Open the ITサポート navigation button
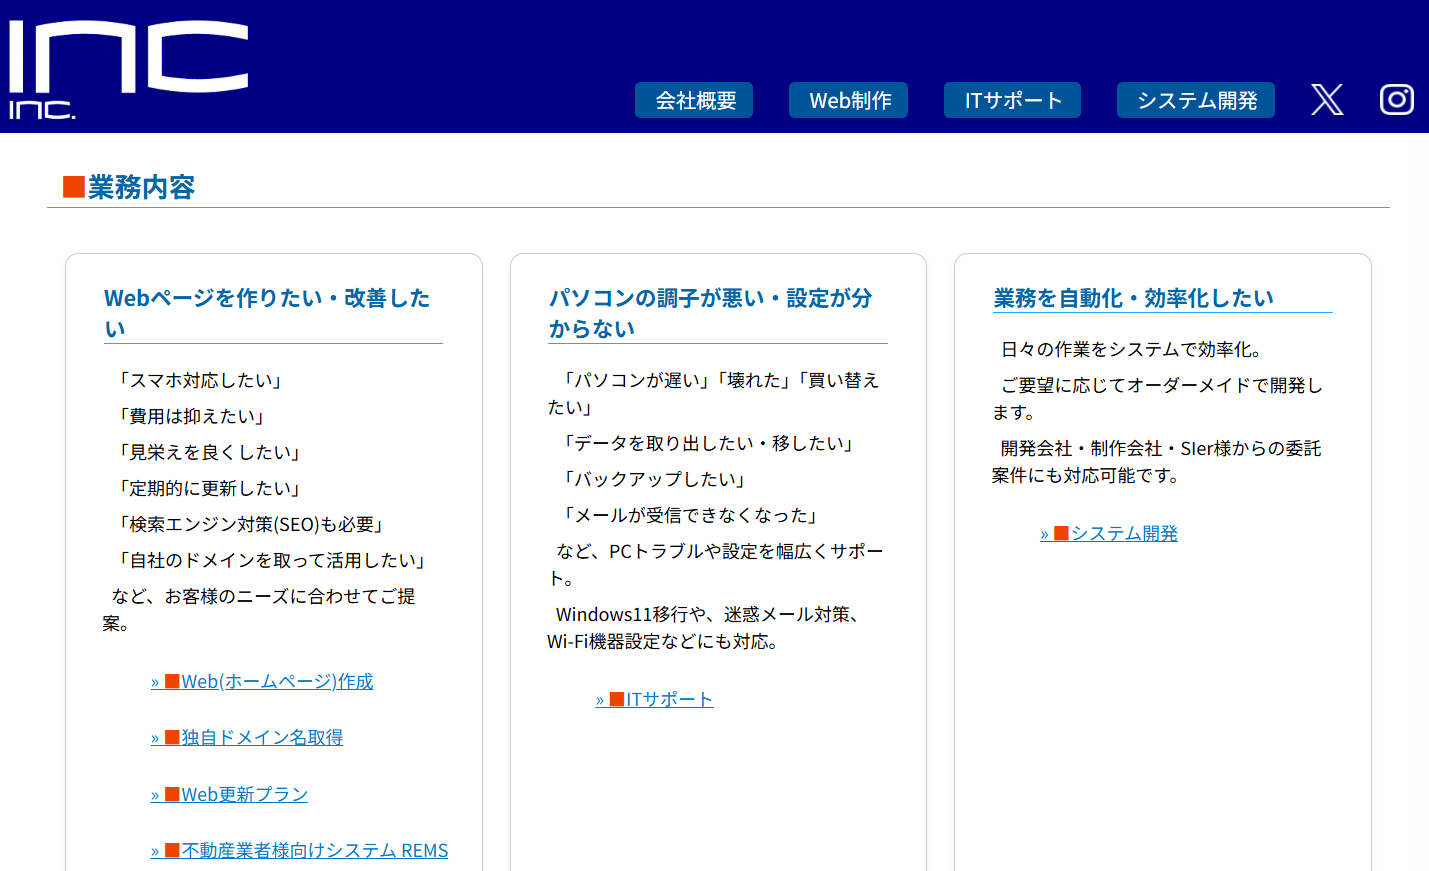This screenshot has height=871, width=1429. (x=1012, y=99)
